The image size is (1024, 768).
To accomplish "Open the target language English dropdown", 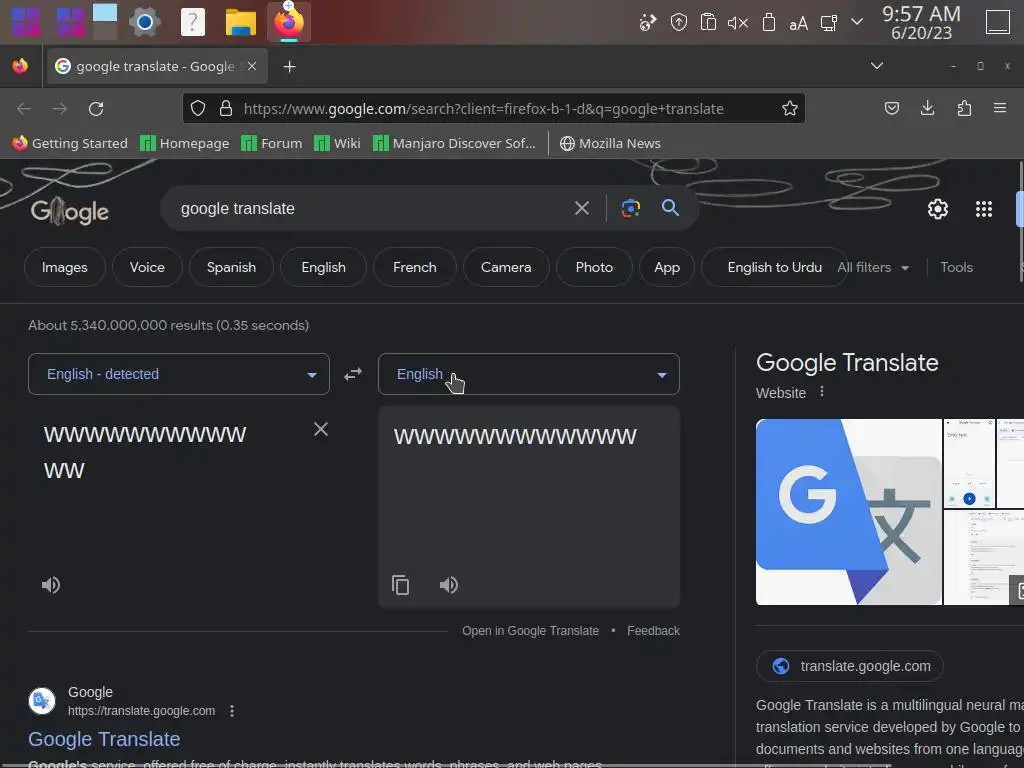I will click(529, 374).
